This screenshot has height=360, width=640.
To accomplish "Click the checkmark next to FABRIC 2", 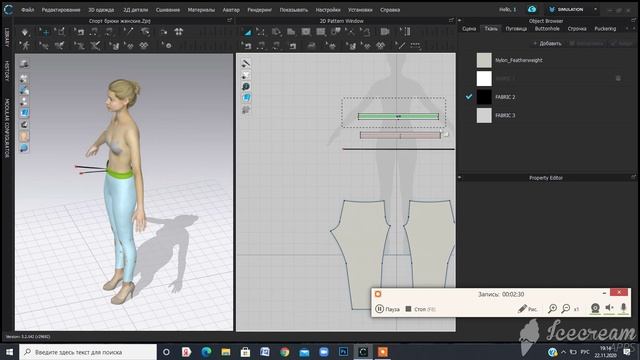I will (469, 97).
